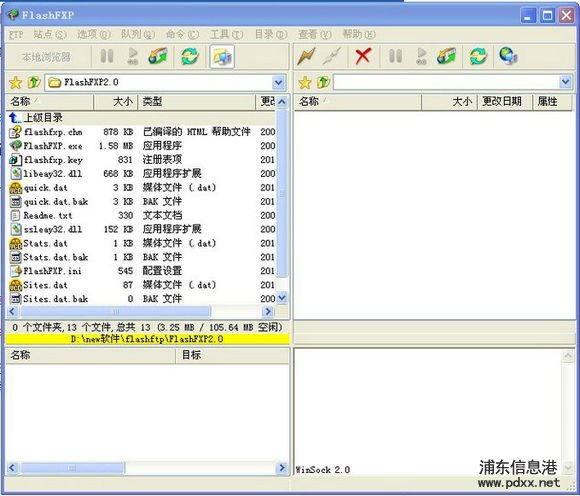Open the 命令 menu
Image resolution: width=580 pixels, height=496 pixels.
click(x=182, y=35)
